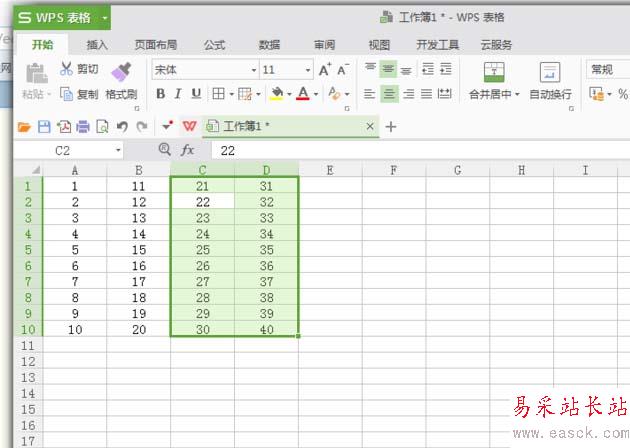Viewport: 630px width, 448px height.
Task: Add a new document tab with plus
Action: click(x=391, y=127)
